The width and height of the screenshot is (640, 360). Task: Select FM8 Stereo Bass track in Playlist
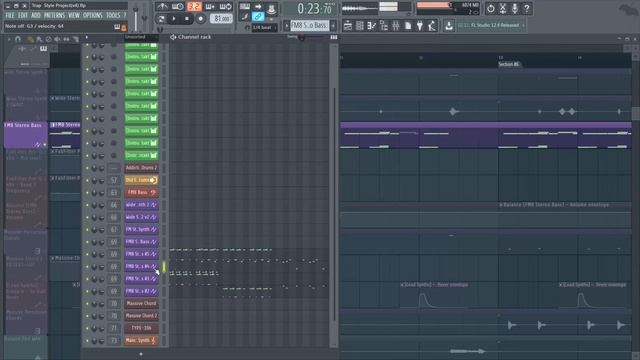(25, 135)
